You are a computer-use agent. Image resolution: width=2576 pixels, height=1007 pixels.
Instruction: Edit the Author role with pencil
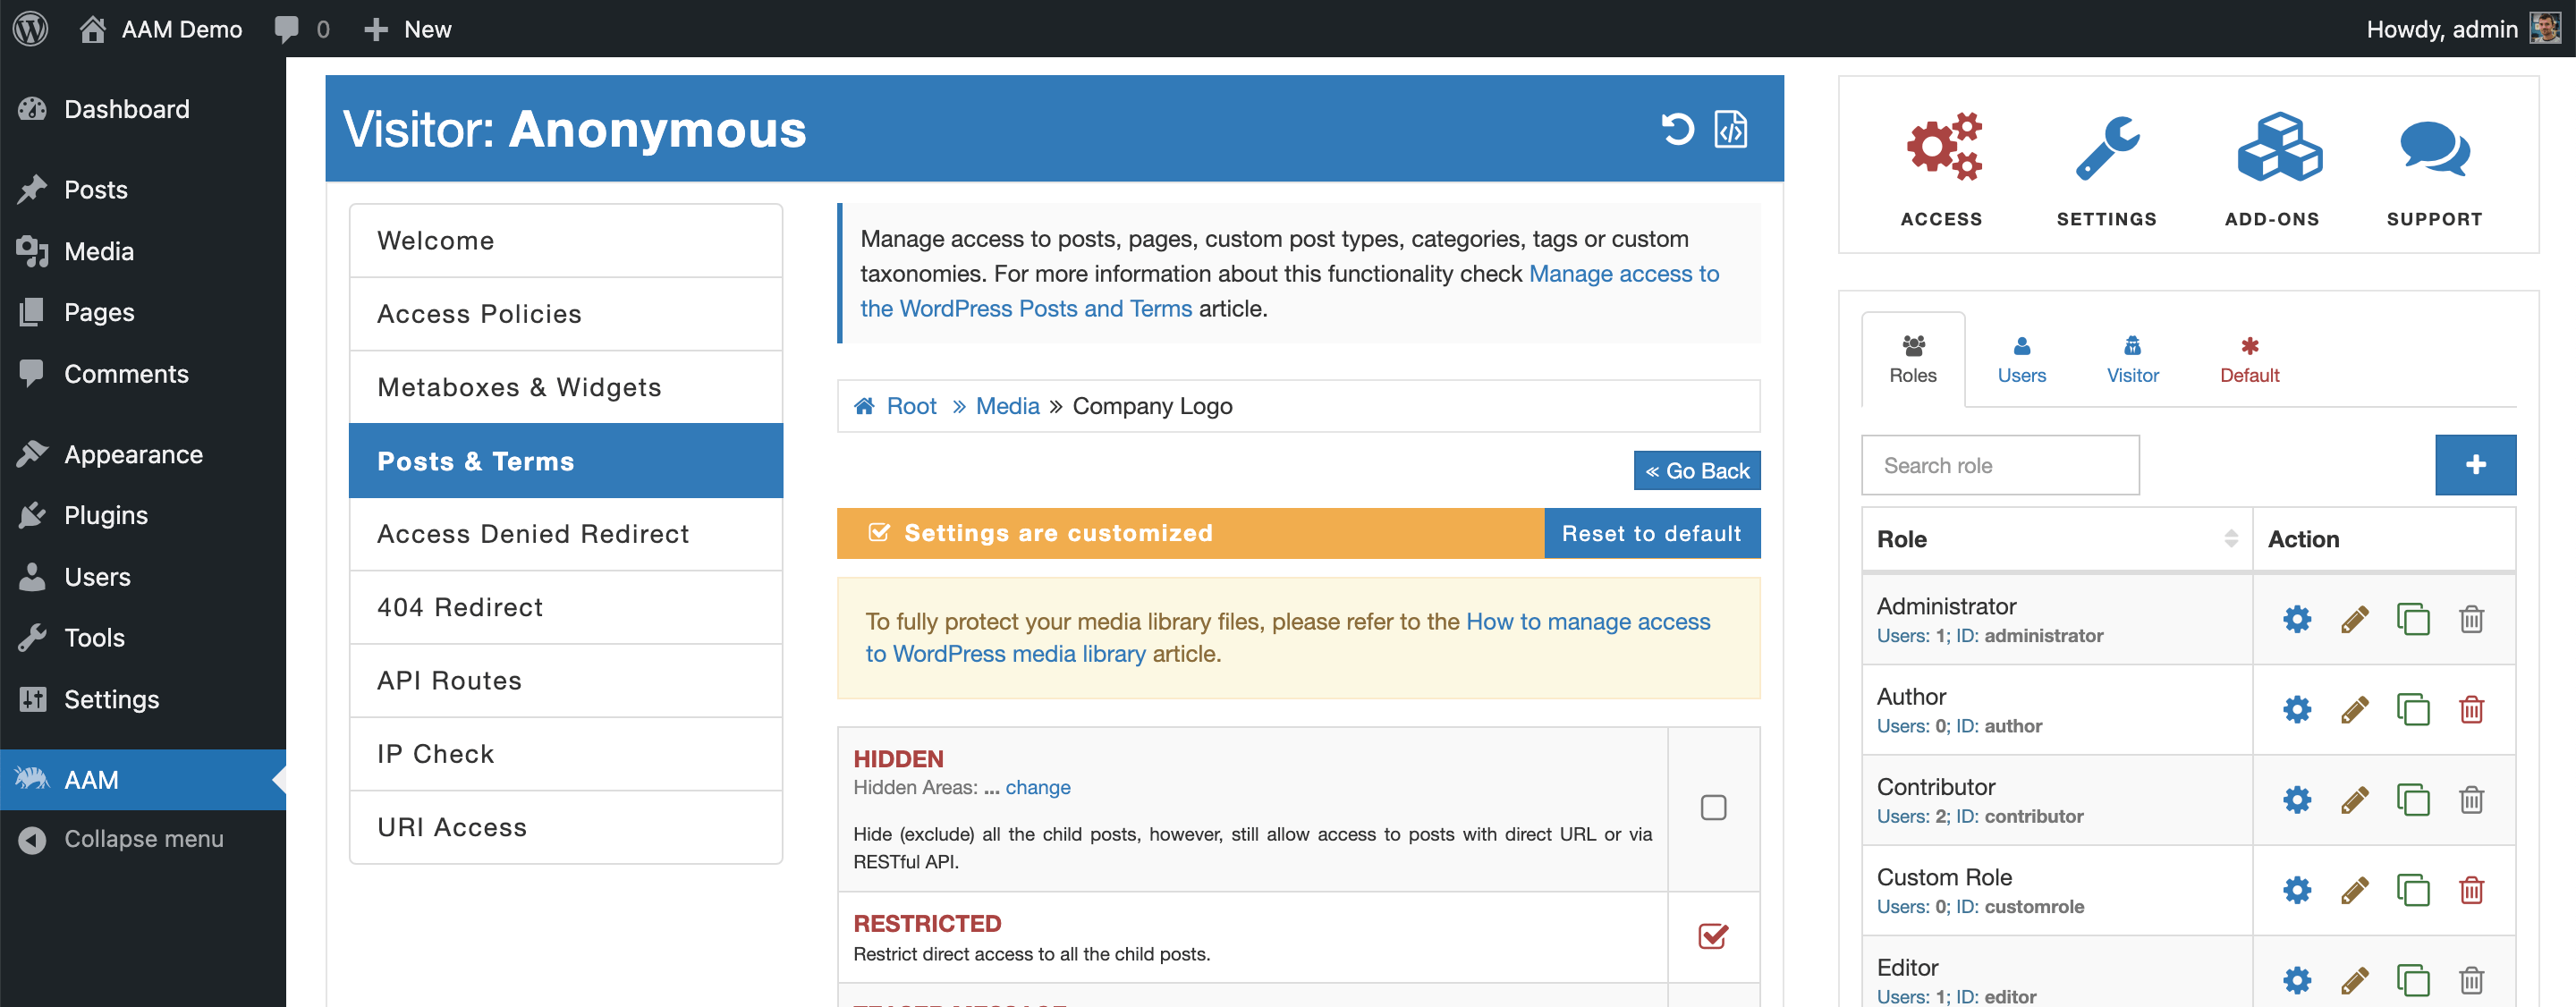[2355, 709]
